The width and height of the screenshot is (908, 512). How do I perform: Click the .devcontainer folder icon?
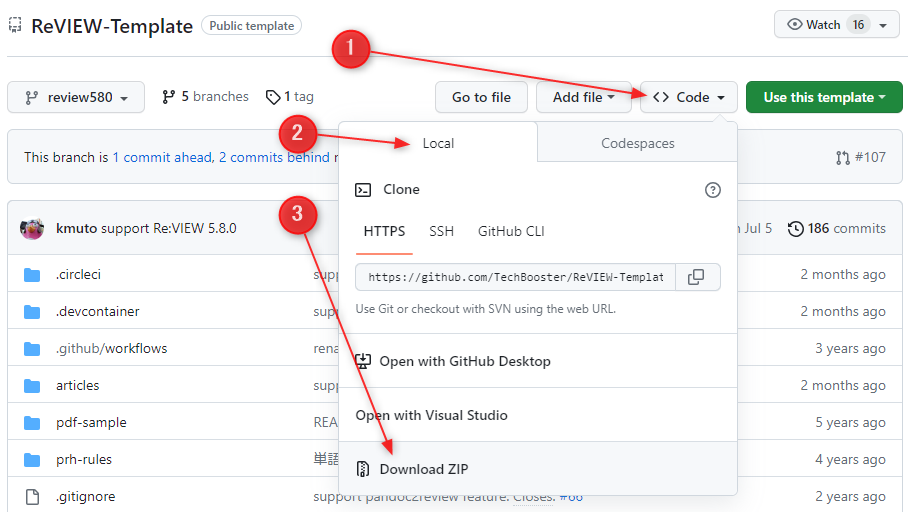click(x=32, y=312)
